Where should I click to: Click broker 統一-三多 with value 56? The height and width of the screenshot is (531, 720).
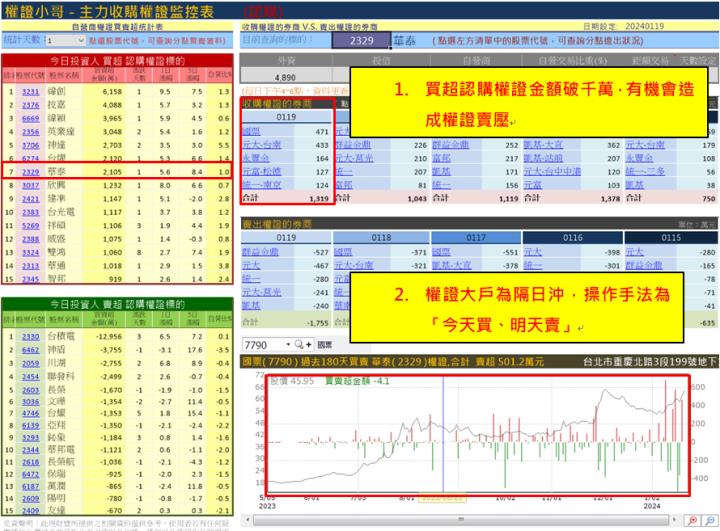(x=645, y=171)
